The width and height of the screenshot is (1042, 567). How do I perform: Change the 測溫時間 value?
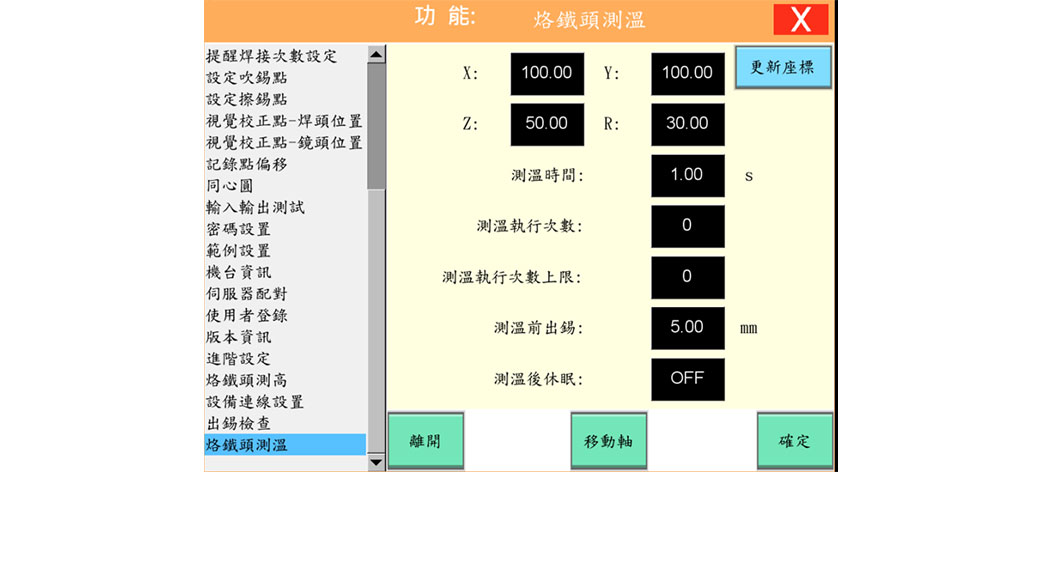tap(687, 175)
